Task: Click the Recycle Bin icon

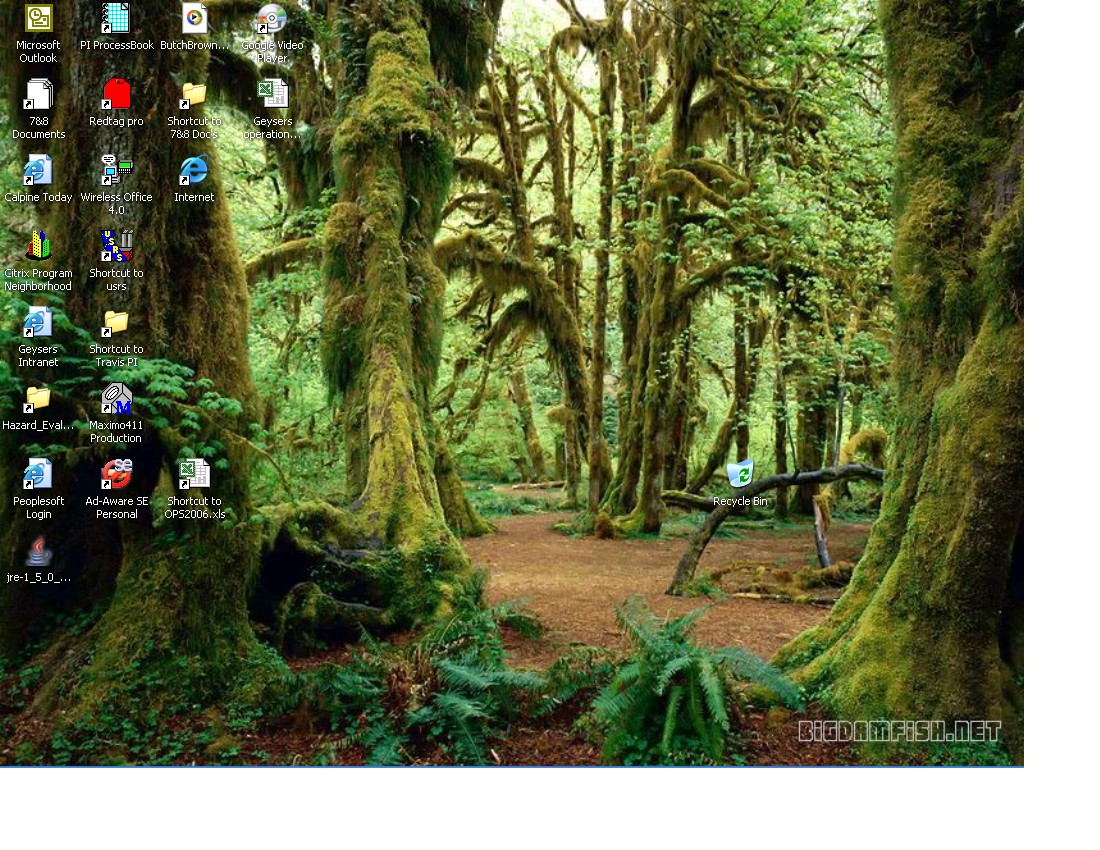Action: [740, 475]
